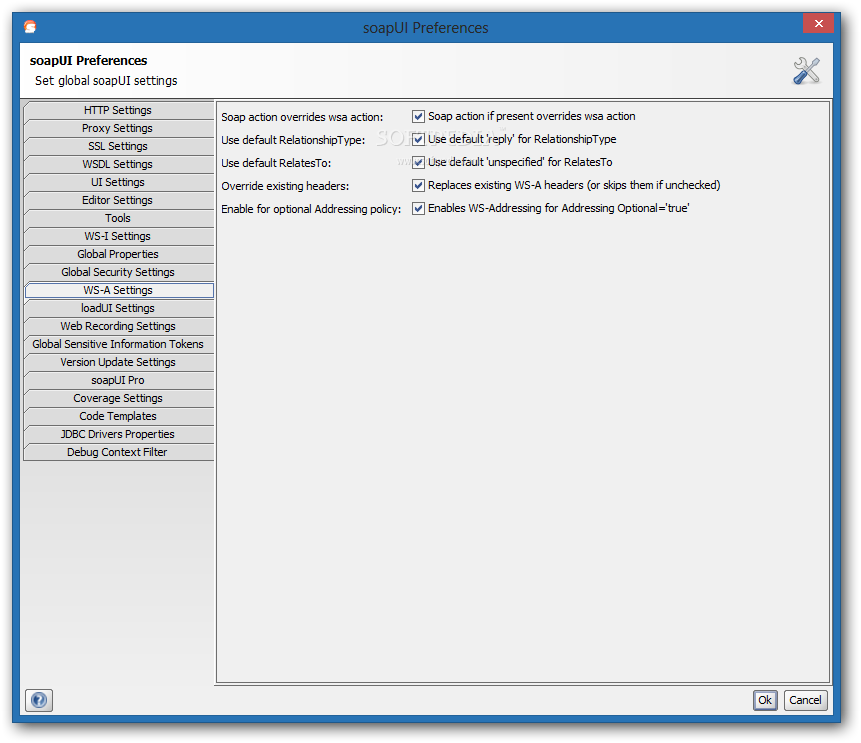Select Coverage Settings tab
This screenshot has height=743, width=861.
pos(119,399)
